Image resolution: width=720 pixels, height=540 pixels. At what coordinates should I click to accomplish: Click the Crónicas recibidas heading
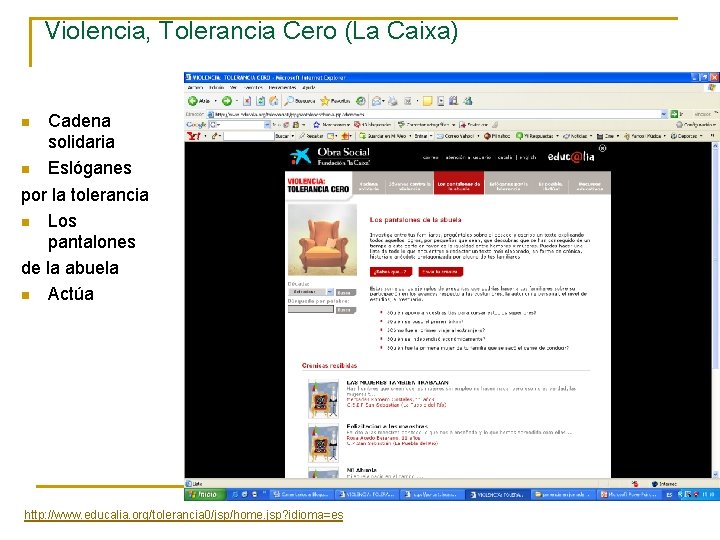(x=329, y=366)
